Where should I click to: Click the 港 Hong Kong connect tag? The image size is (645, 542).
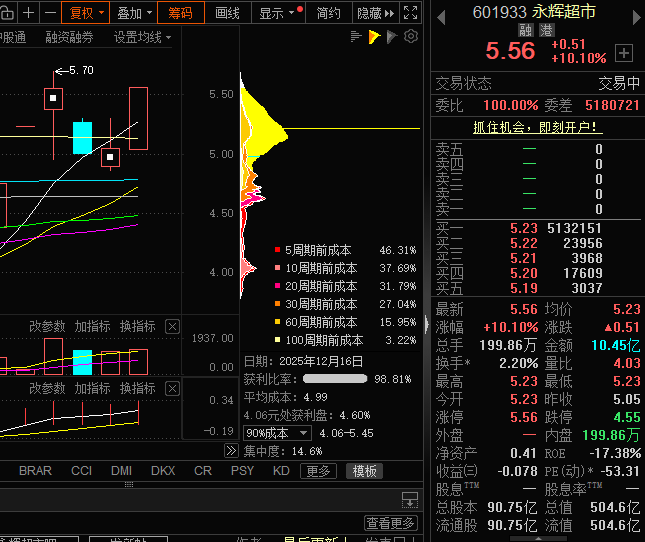546,30
